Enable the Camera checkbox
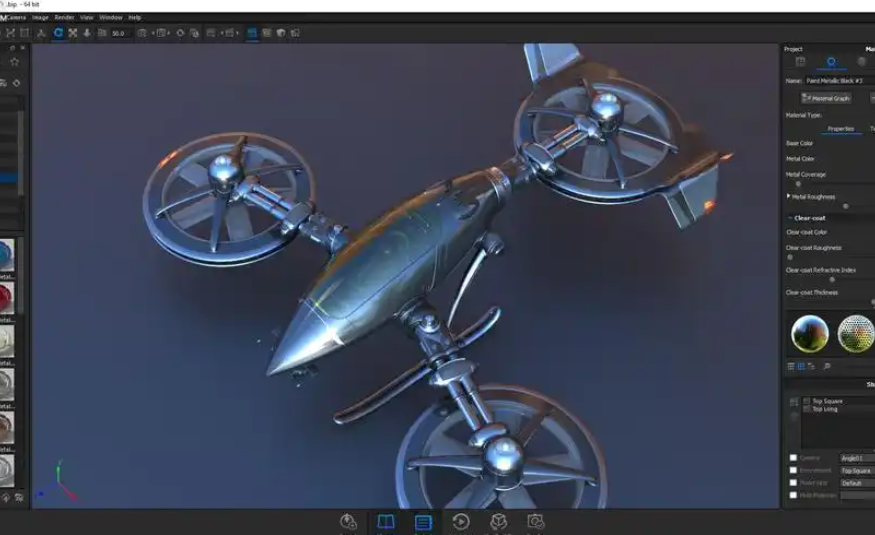Screen dimensions: 875x535 [x=794, y=458]
